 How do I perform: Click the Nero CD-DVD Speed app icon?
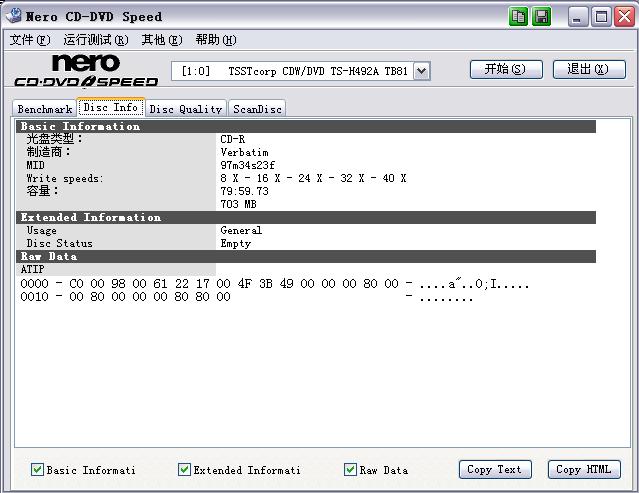click(x=14, y=15)
